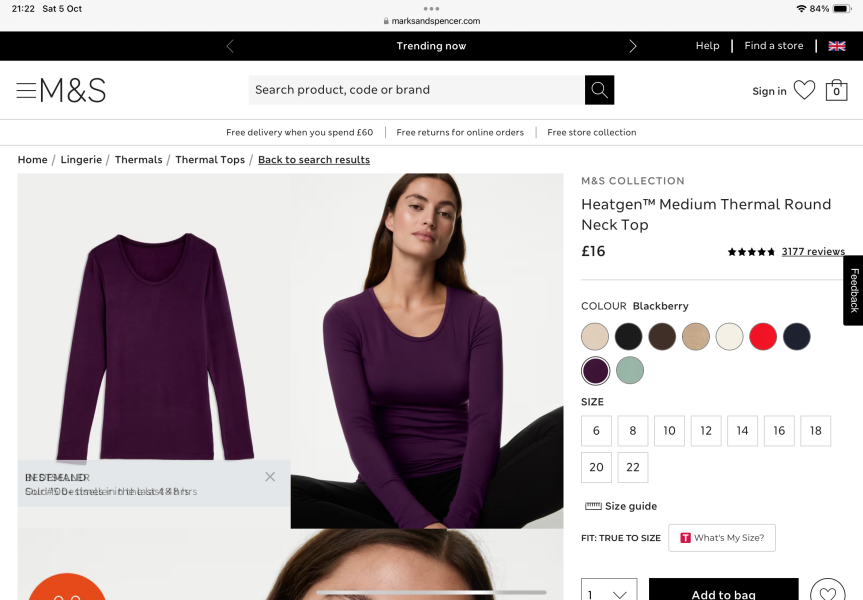Open the wishlist heart icon in header

[804, 90]
